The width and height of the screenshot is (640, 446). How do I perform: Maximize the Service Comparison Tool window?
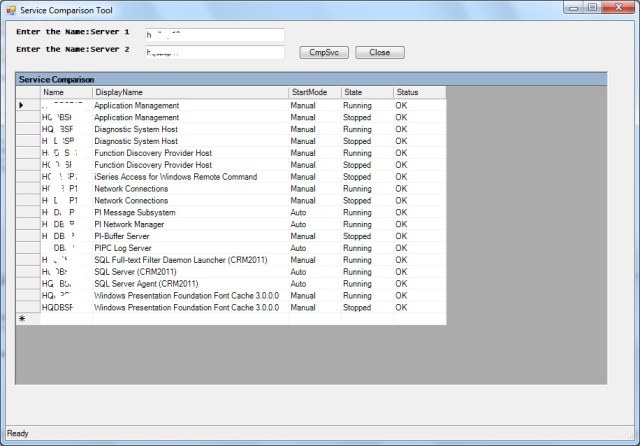pyautogui.click(x=593, y=7)
